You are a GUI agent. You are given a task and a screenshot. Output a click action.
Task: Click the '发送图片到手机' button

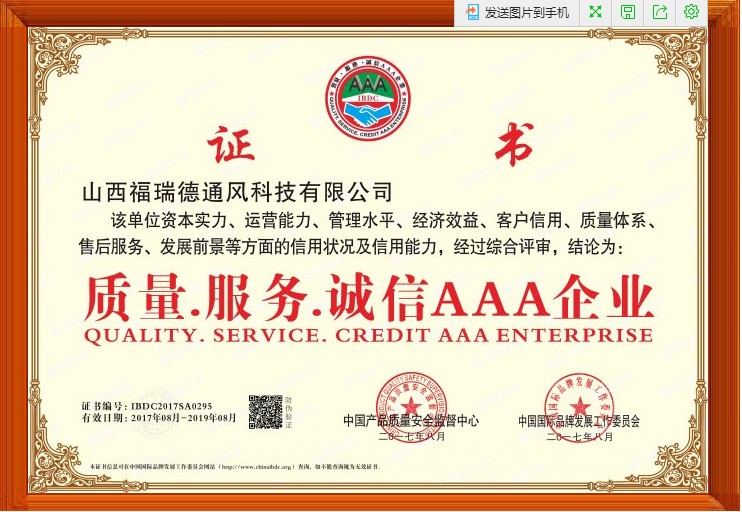point(517,12)
